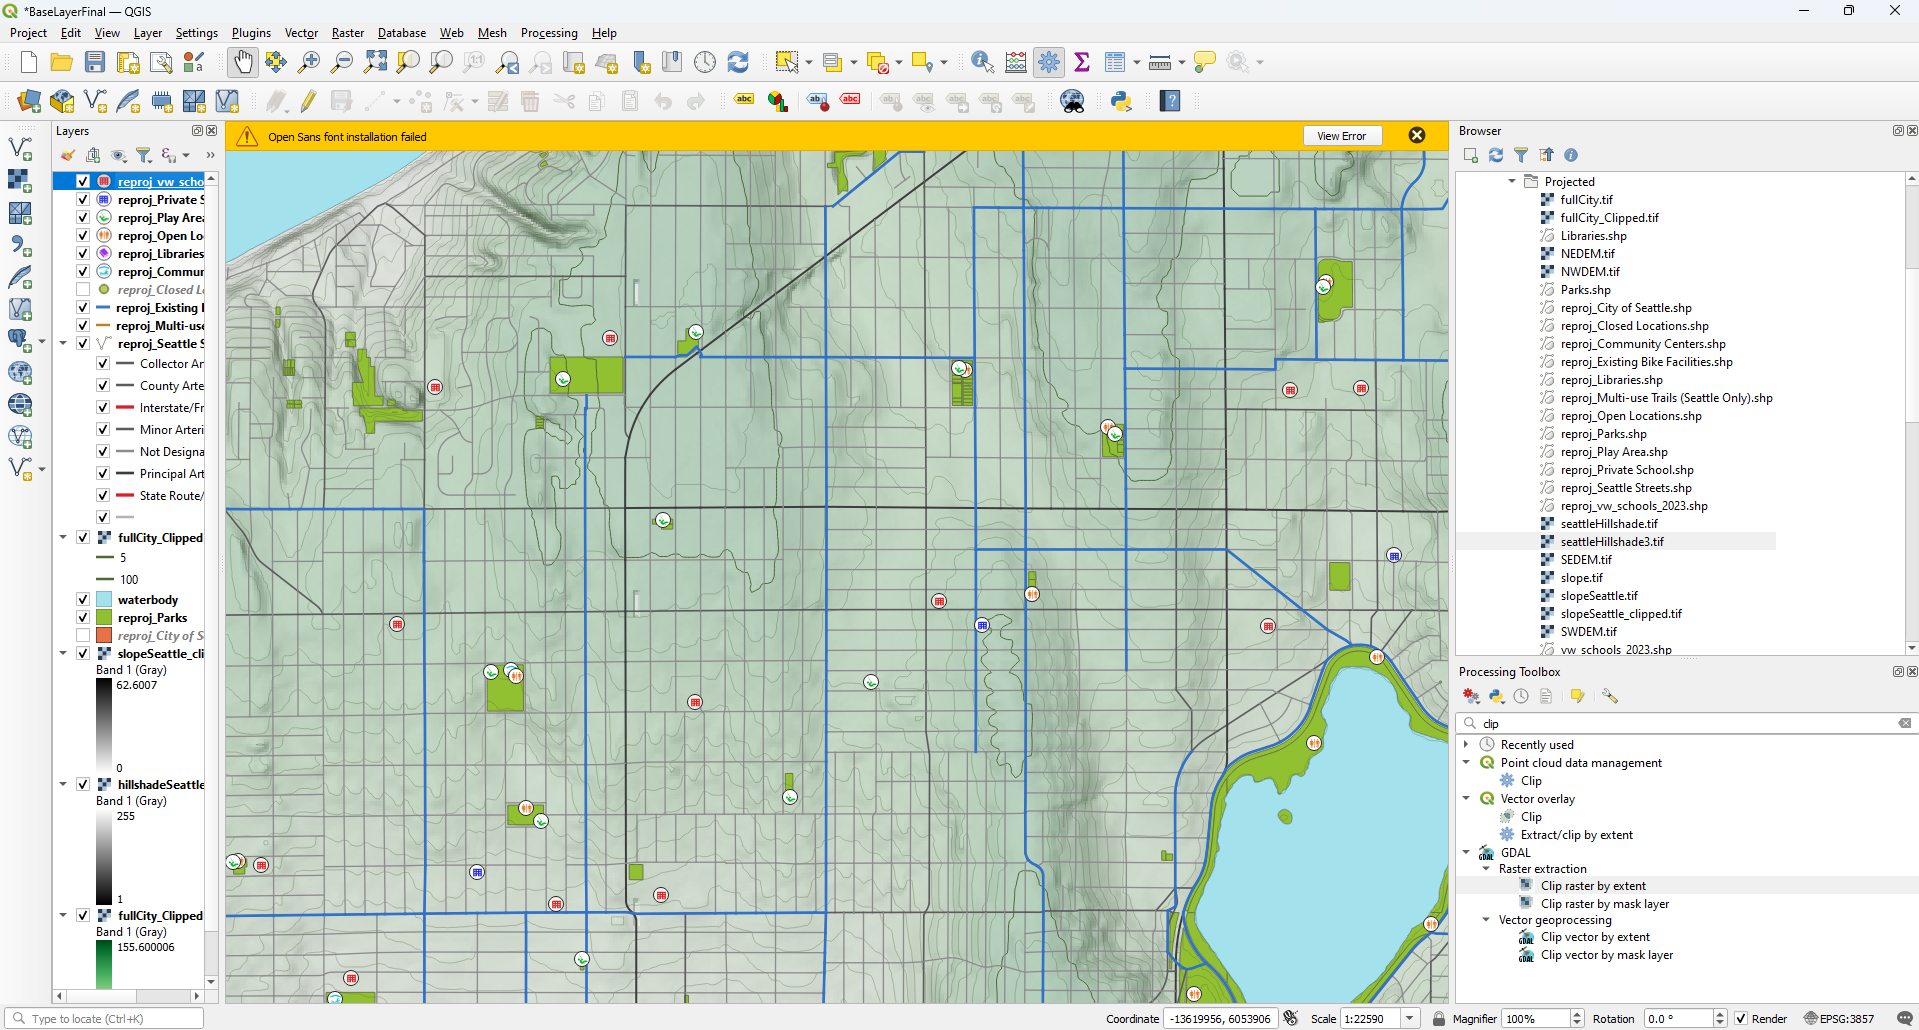Toggle visibility of reproj_Play Area layer
This screenshot has height=1030, width=1919.
click(x=83, y=218)
